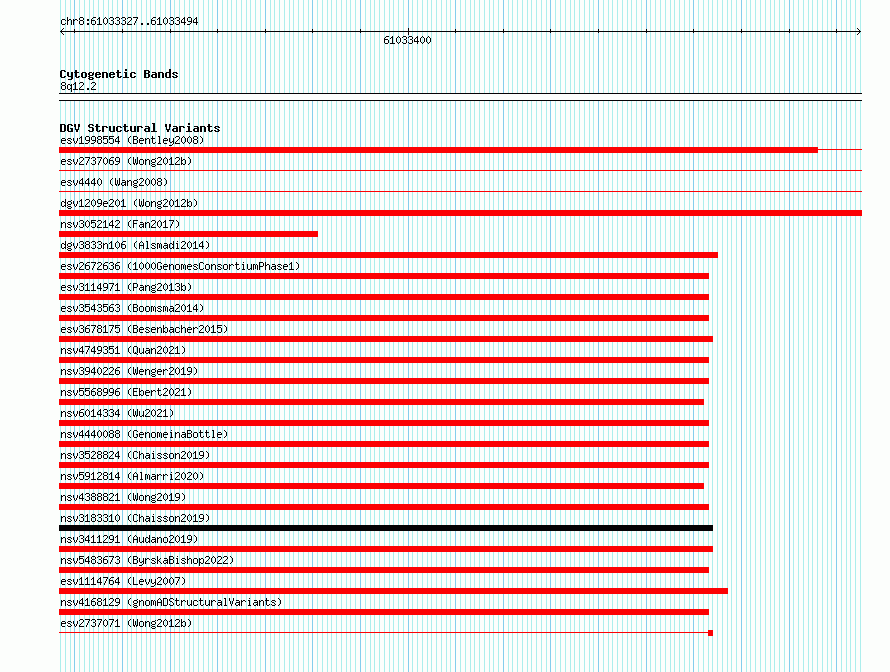890x672 pixels.
Task: Select nsv4440088 (GenomeinaBottle) label
Action: click(144, 434)
